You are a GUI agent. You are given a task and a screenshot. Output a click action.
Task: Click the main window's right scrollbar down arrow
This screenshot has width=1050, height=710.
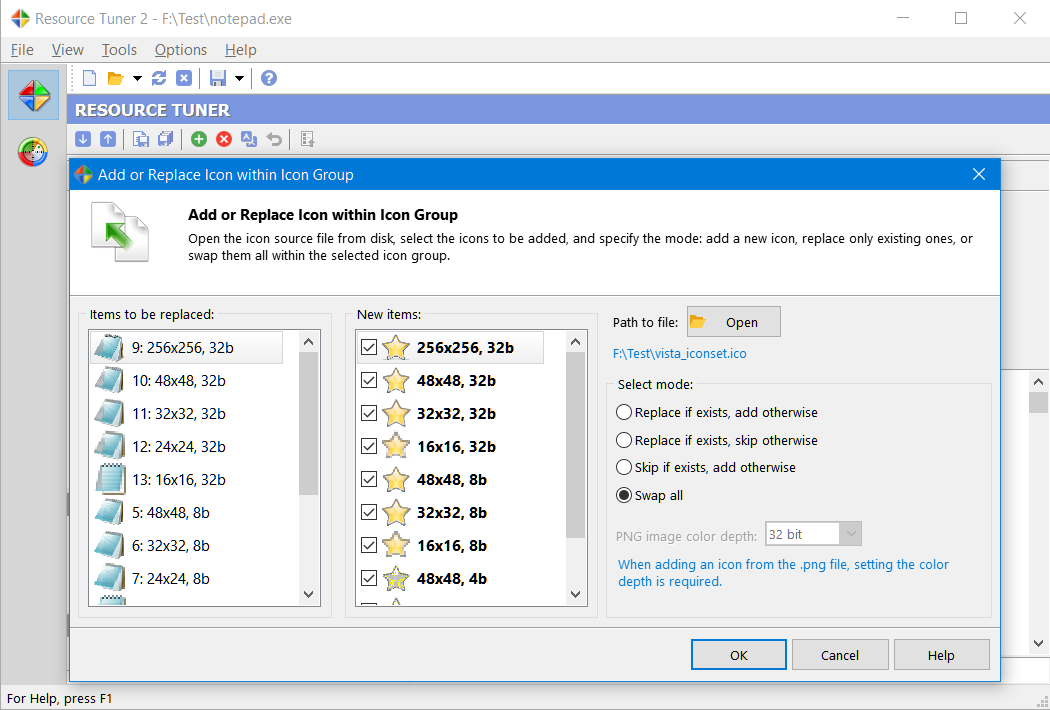[x=1039, y=643]
